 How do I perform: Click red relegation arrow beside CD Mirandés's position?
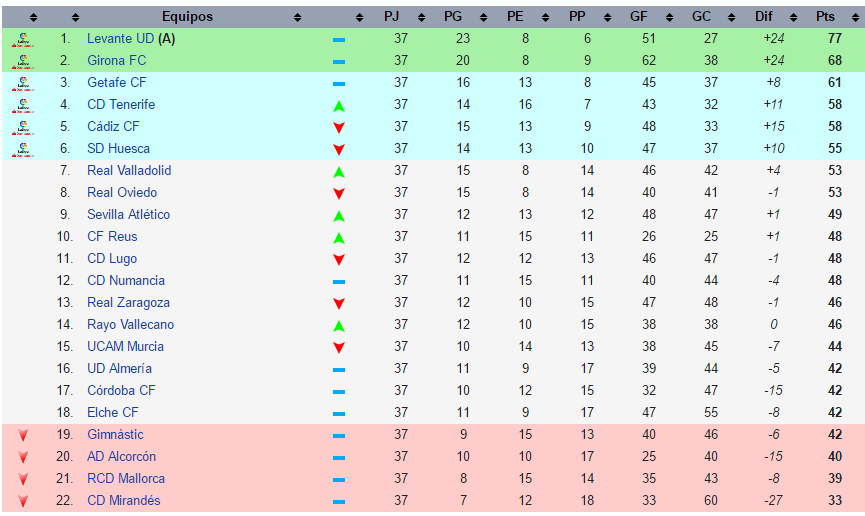(x=23, y=501)
